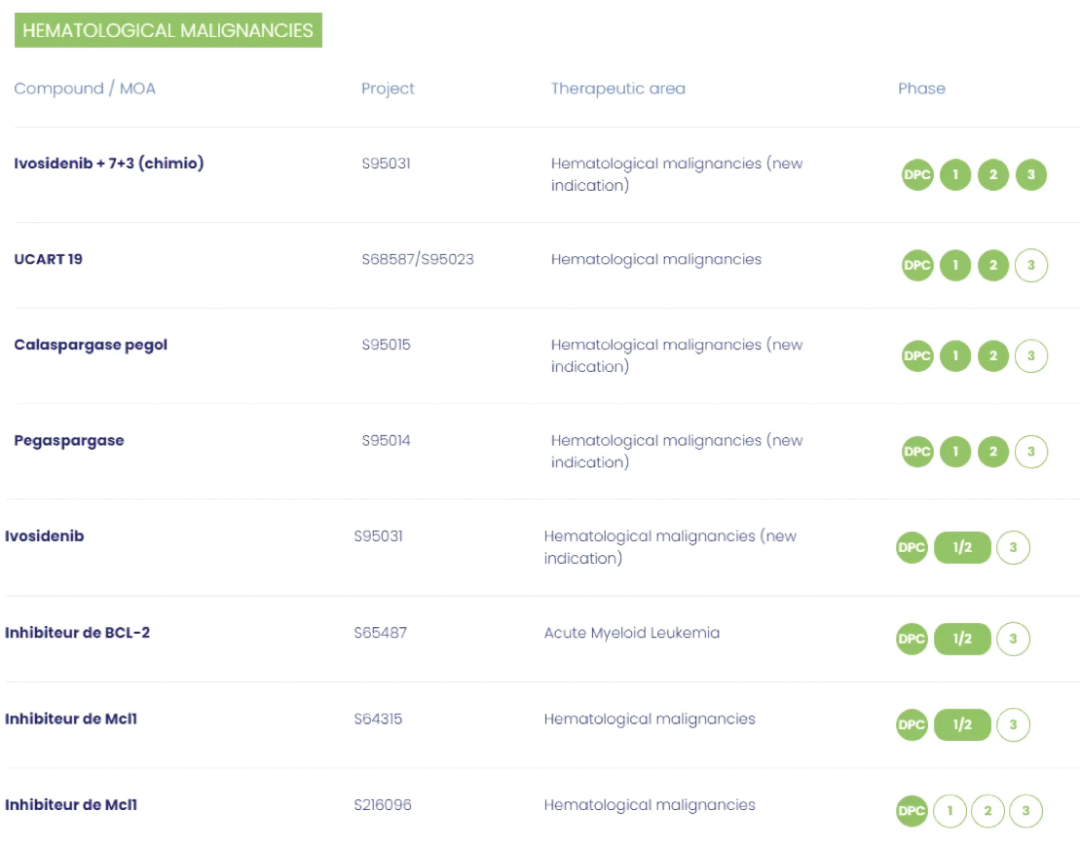The image size is (1080, 848).
Task: Click the Therapeutic area column header
Action: click(618, 88)
